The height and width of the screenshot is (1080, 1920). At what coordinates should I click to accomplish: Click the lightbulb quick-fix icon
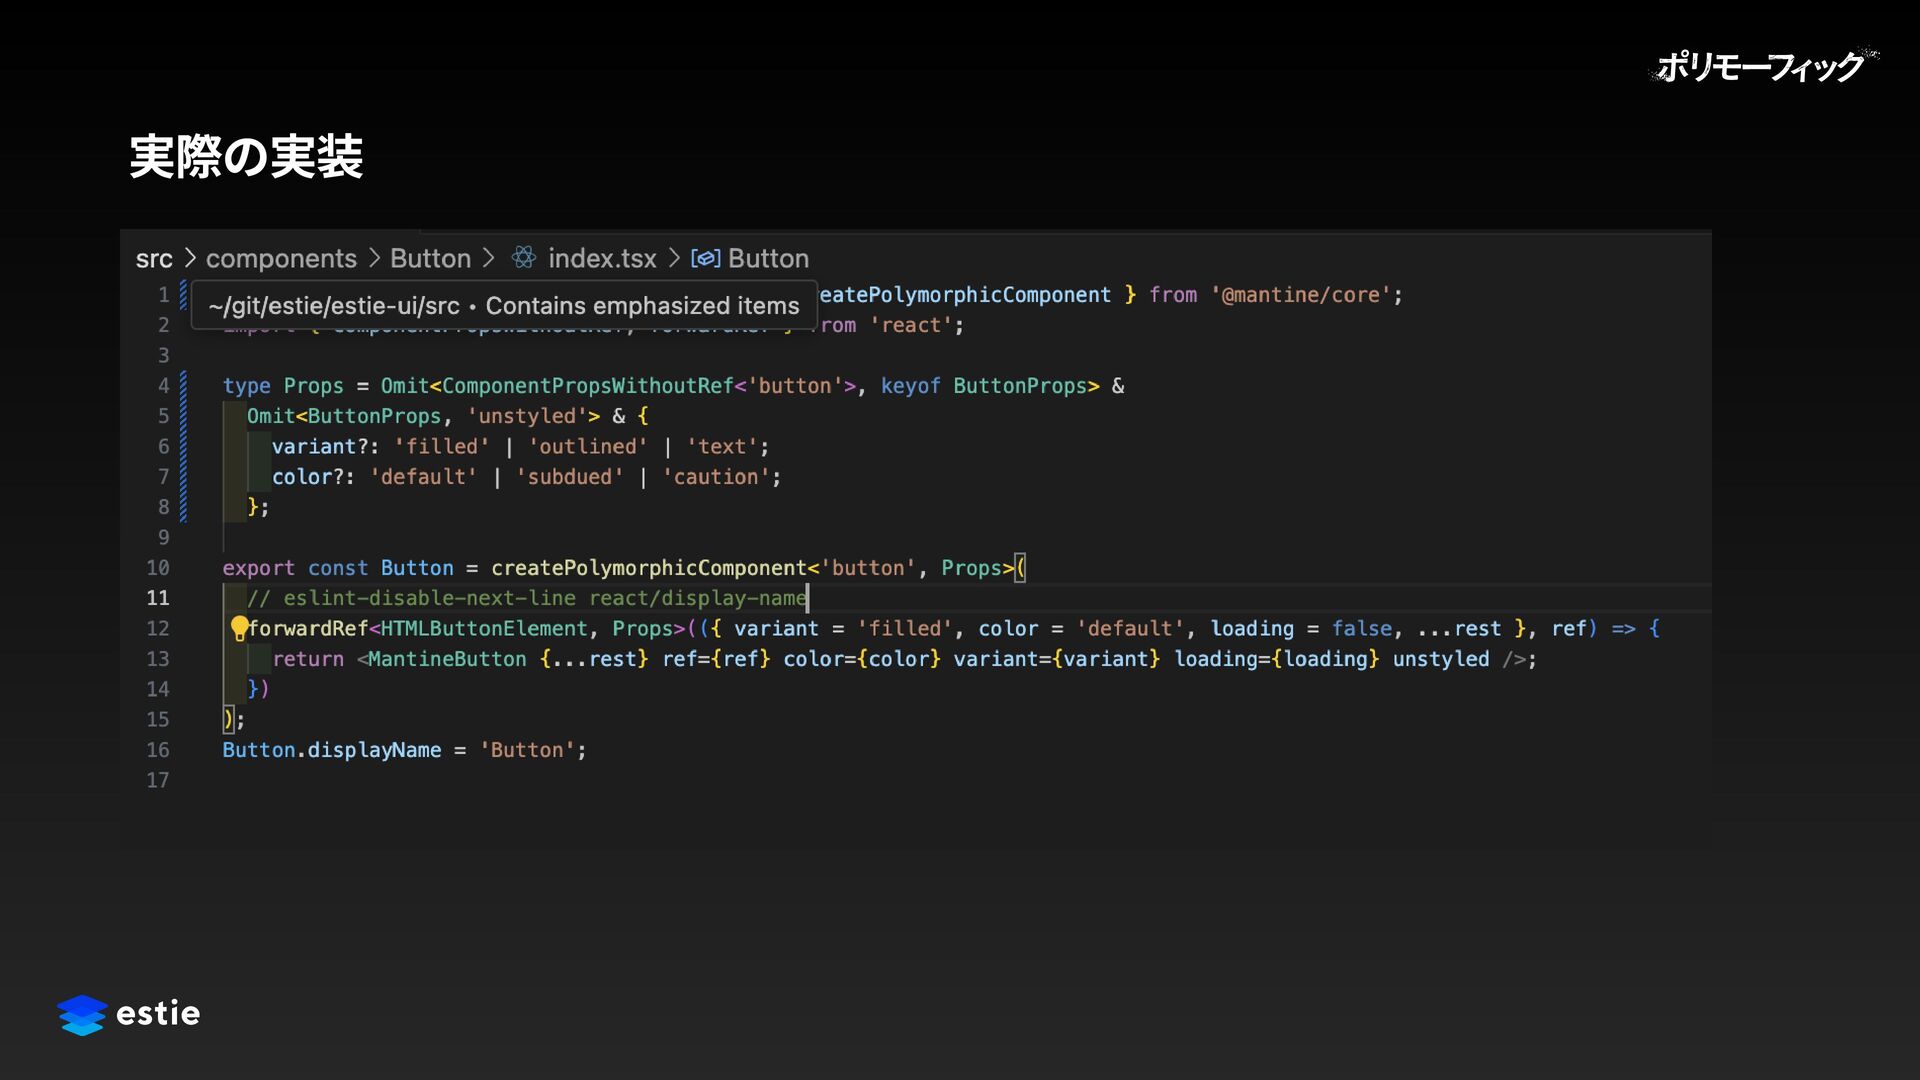click(239, 628)
